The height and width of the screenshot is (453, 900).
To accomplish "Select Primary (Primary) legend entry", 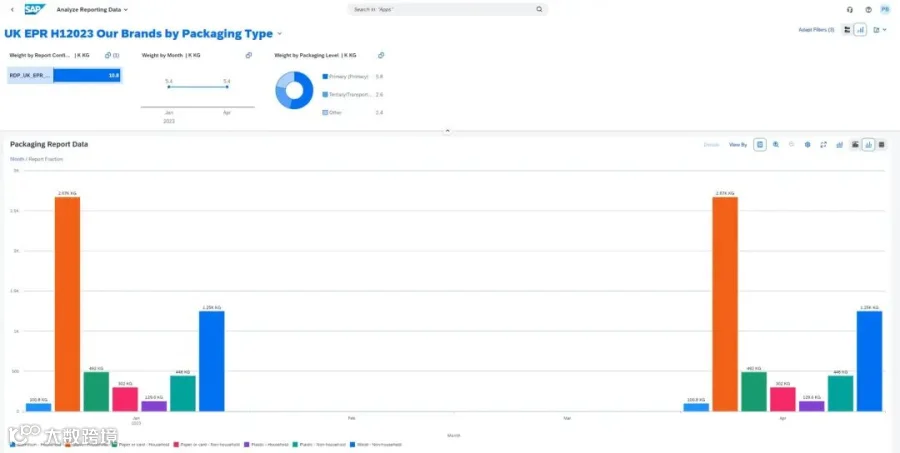I will tap(352, 76).
